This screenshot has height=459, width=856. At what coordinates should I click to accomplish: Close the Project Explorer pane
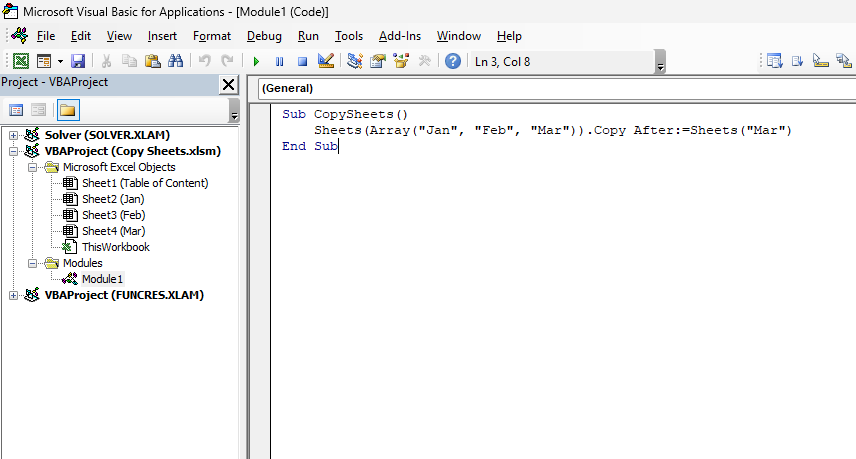click(228, 85)
